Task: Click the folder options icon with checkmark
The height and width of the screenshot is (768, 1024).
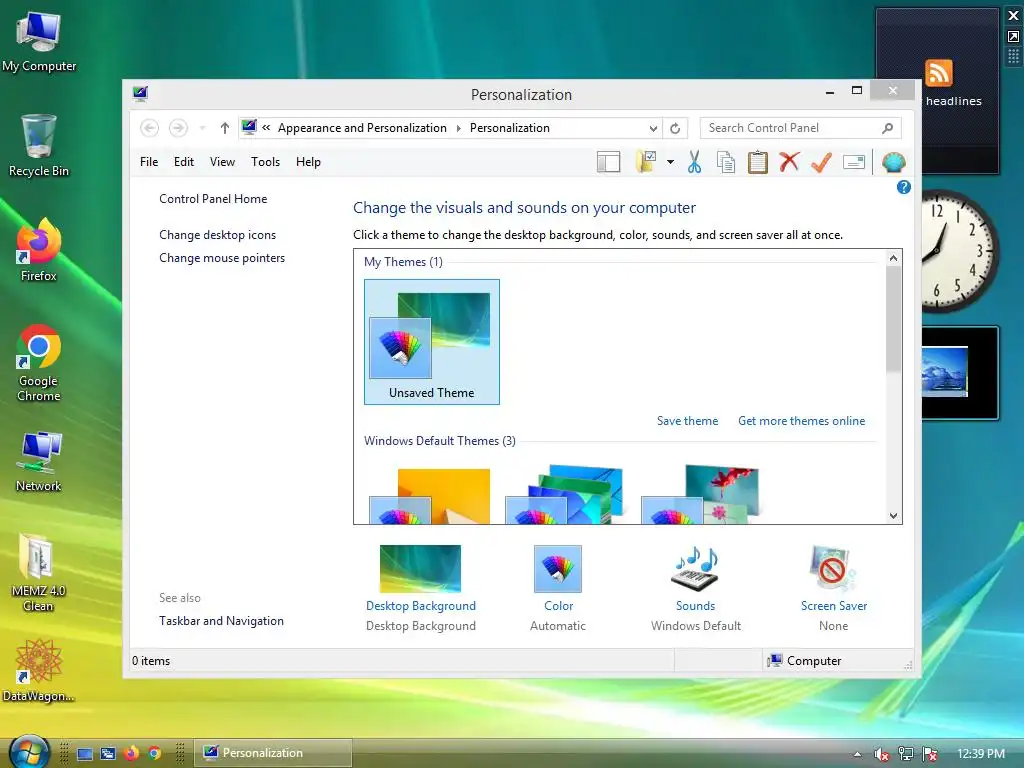Action: (x=646, y=161)
